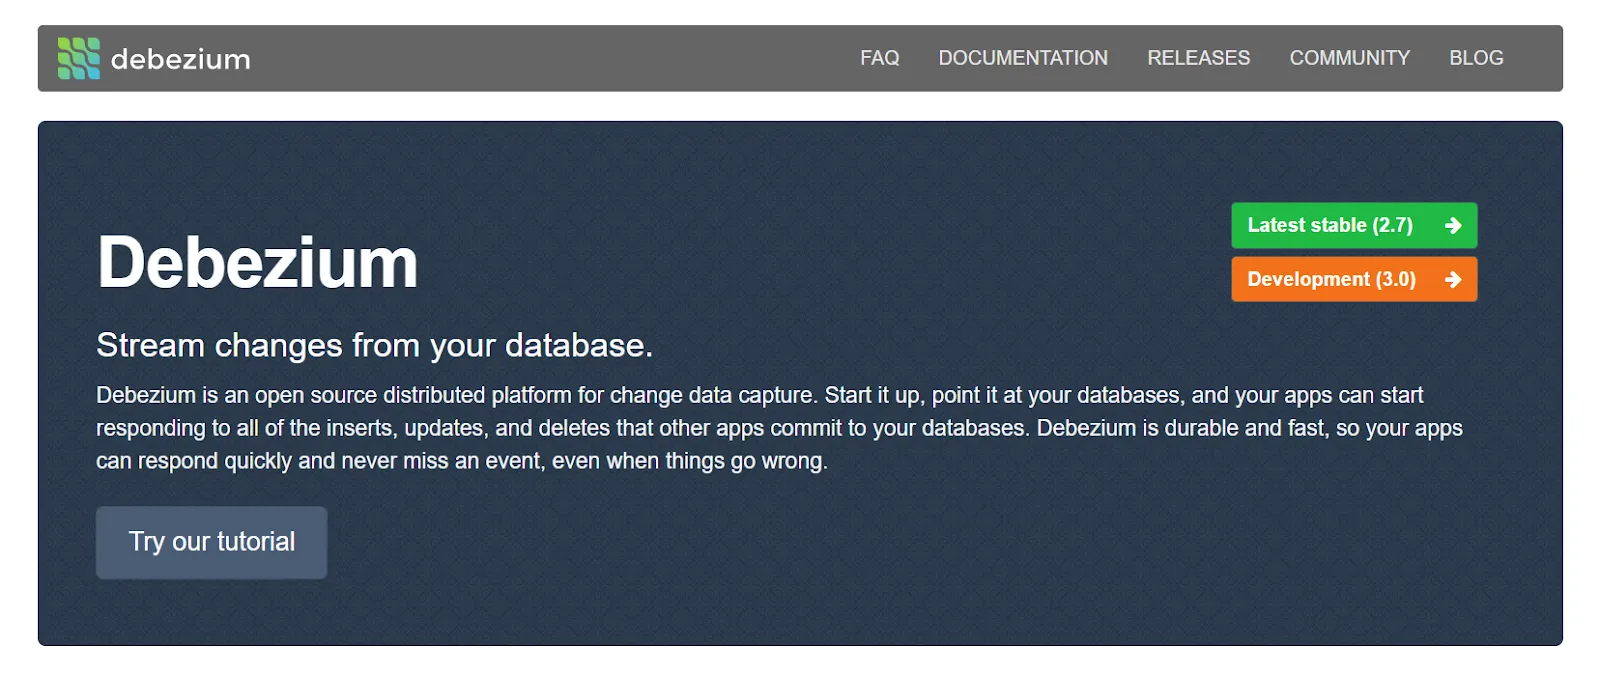Click the Debezium logo icon
The image size is (1600, 675).
(x=79, y=58)
